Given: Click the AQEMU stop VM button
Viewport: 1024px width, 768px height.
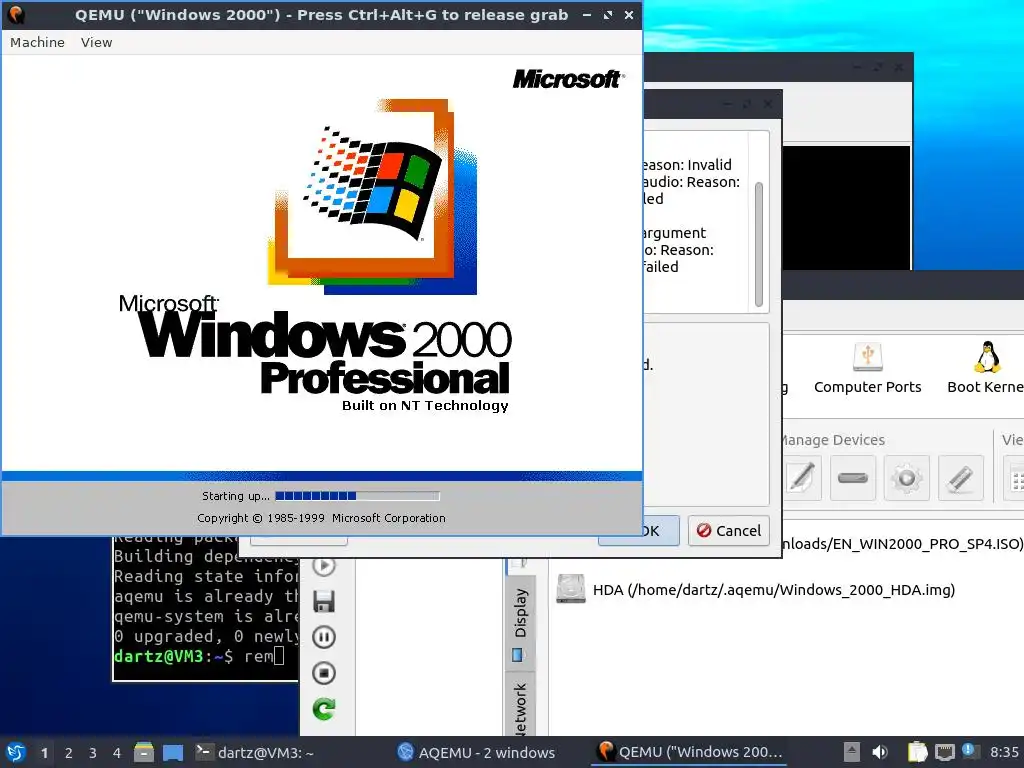Looking at the screenshot, I should pyautogui.click(x=324, y=673).
